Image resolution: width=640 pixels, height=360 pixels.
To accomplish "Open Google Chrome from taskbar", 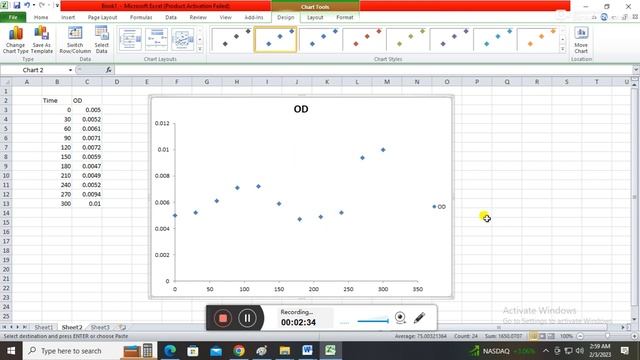I will coord(239,351).
